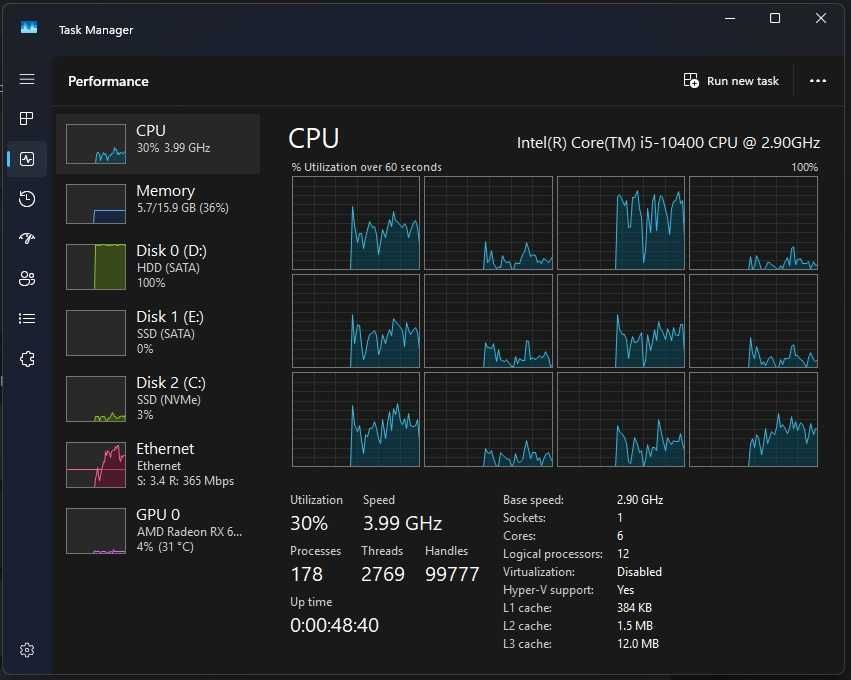Open the hamburger navigation menu
Viewport: 851px width, 680px height.
click(x=27, y=79)
